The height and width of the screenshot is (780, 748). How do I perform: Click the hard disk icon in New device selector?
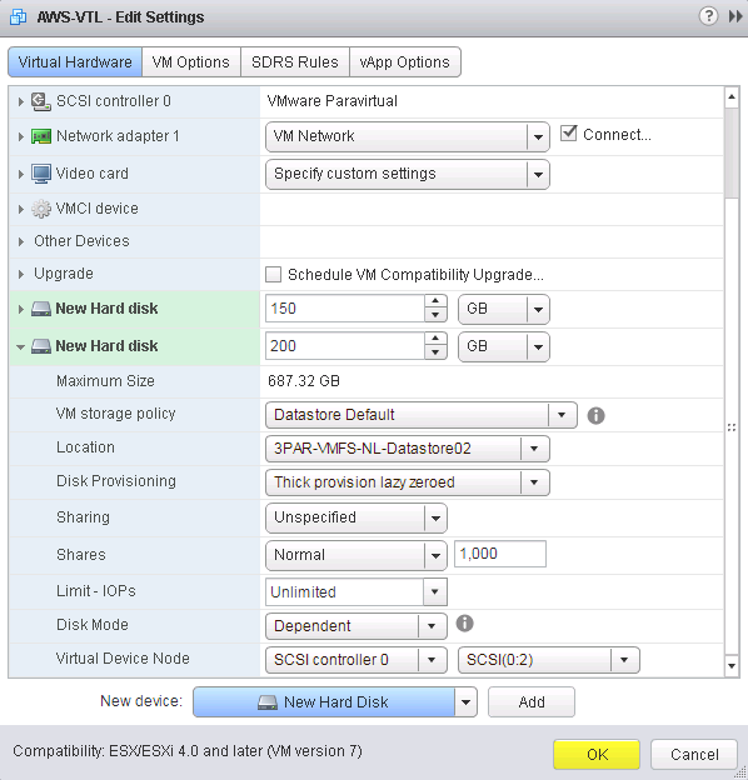click(x=268, y=702)
